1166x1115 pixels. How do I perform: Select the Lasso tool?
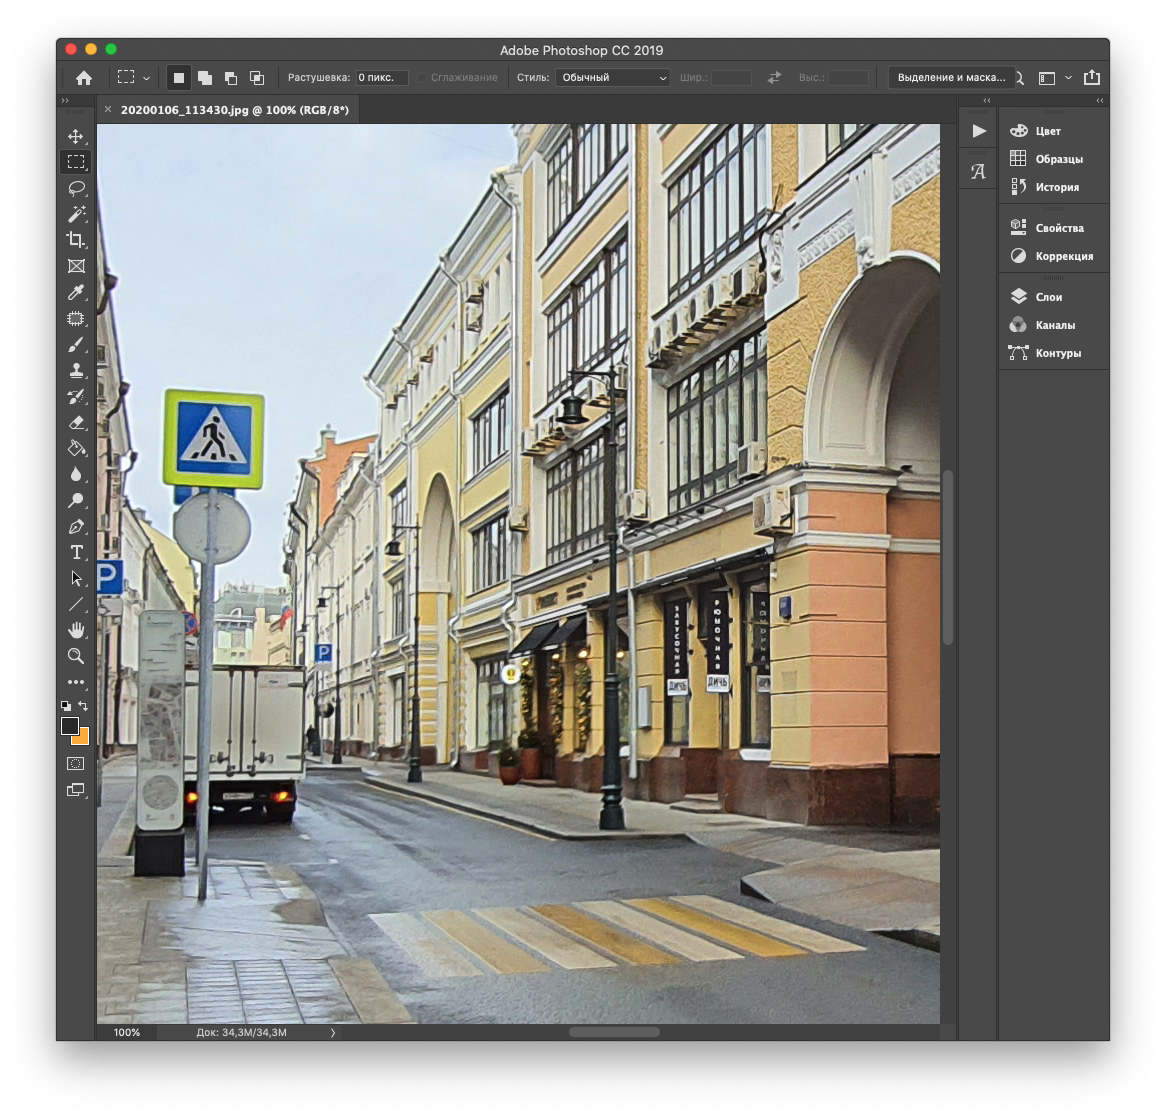(76, 188)
